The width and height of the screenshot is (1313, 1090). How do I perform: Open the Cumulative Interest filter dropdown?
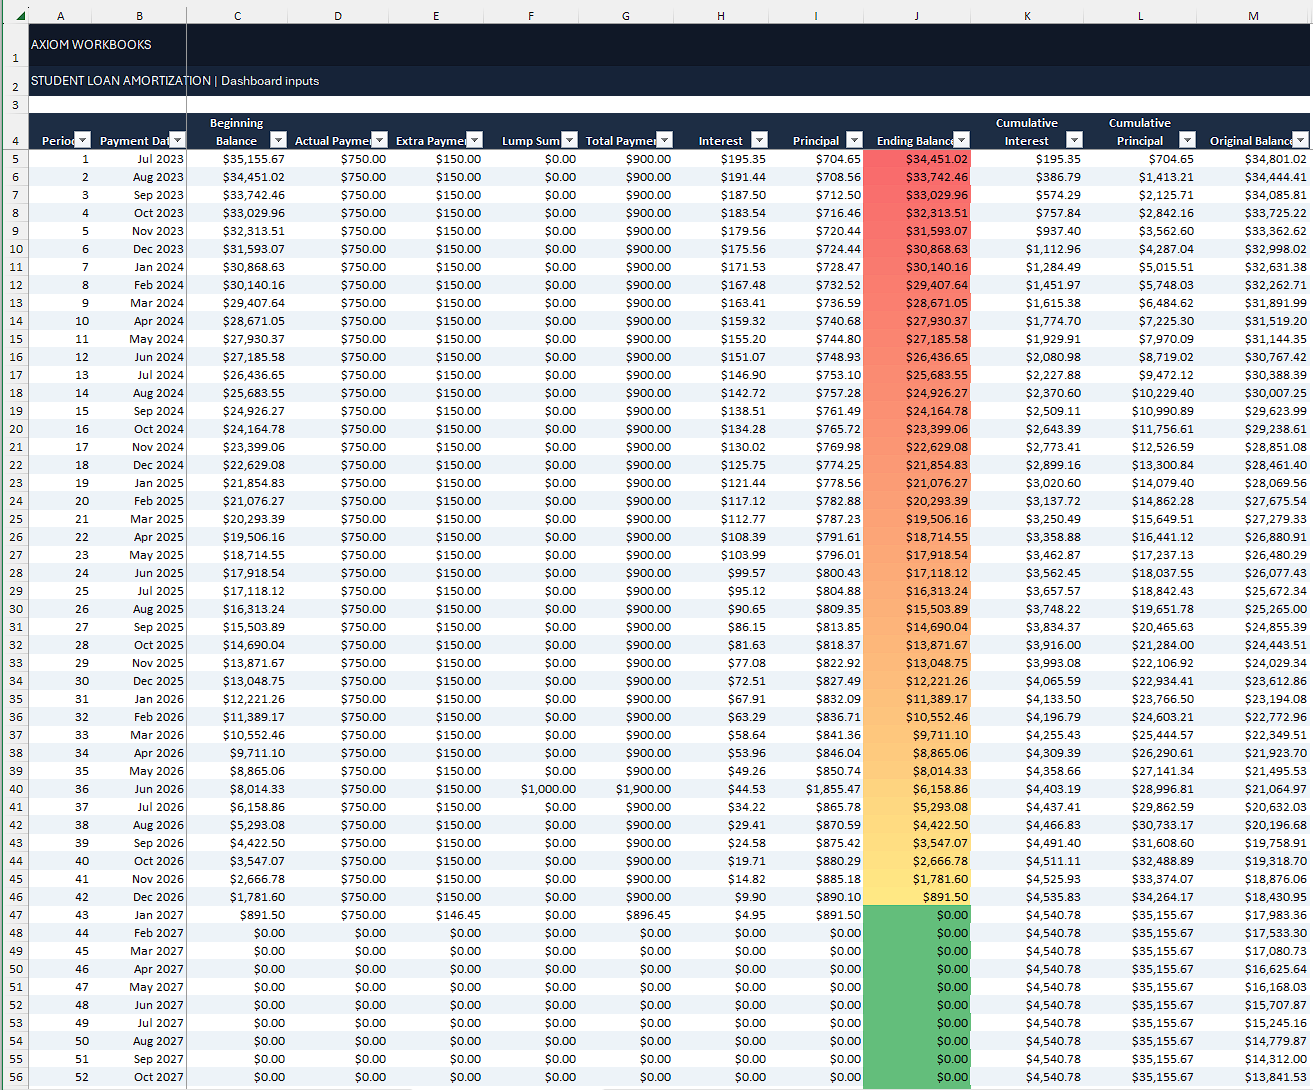point(1074,140)
